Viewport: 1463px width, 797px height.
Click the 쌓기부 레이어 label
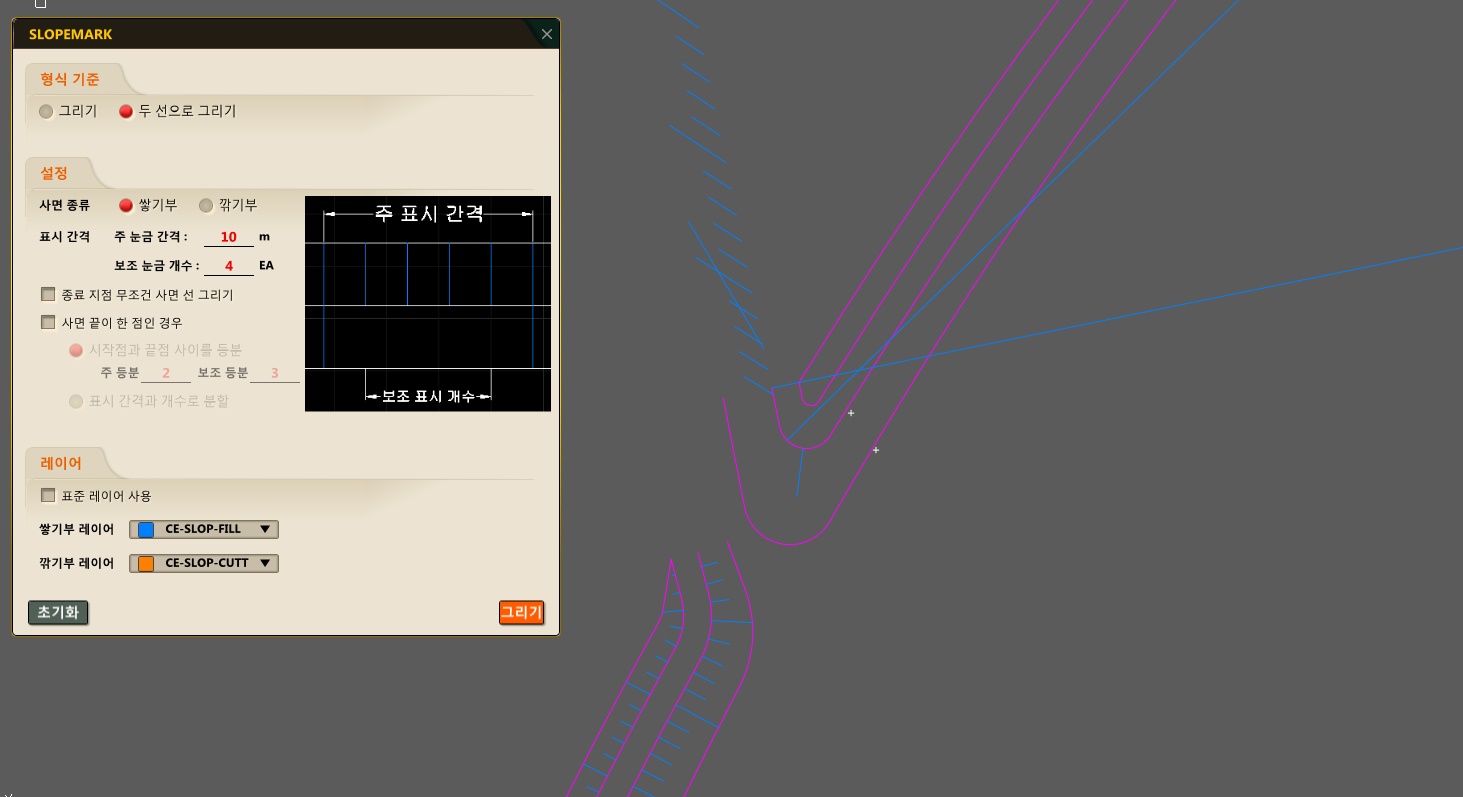click(x=76, y=530)
